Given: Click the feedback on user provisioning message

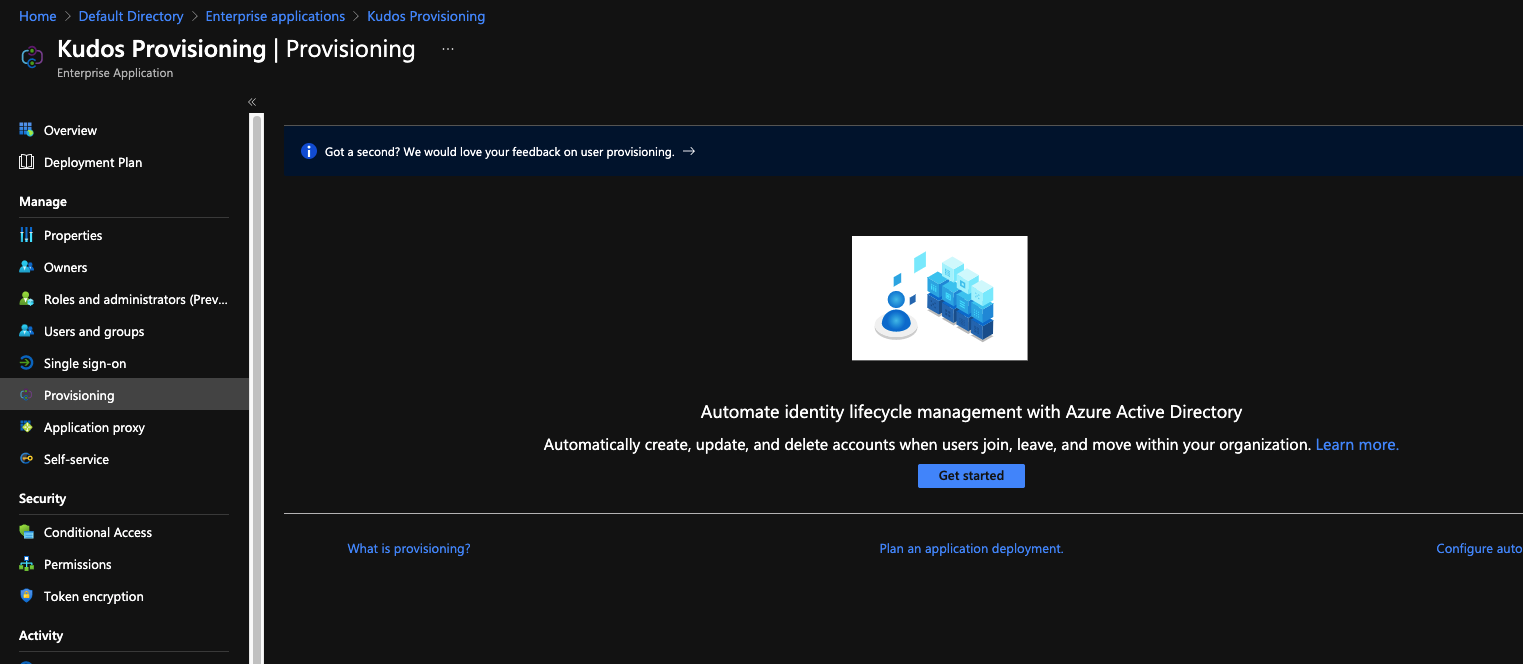Looking at the screenshot, I should pos(499,152).
